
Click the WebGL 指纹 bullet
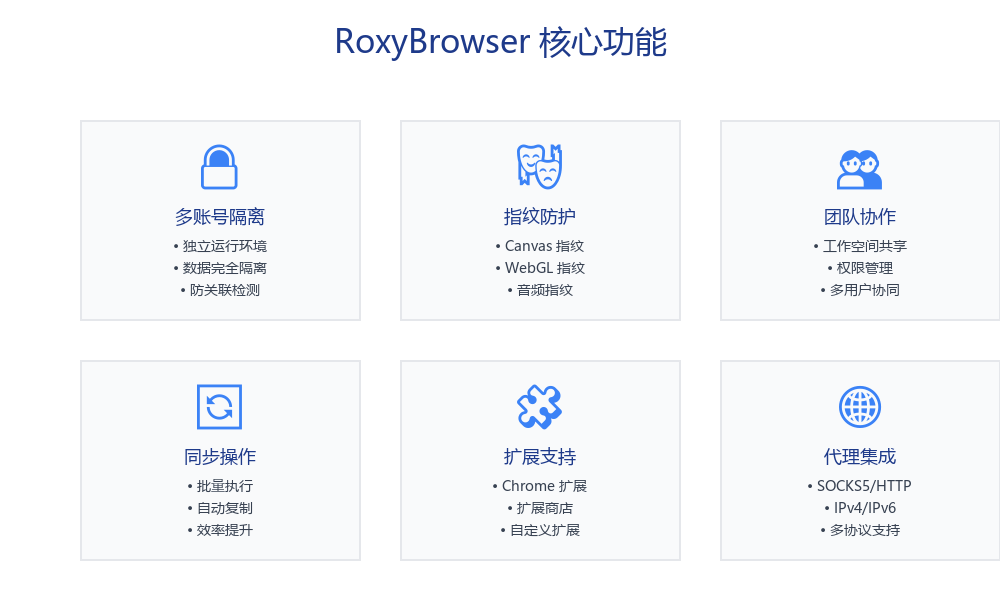pos(540,268)
